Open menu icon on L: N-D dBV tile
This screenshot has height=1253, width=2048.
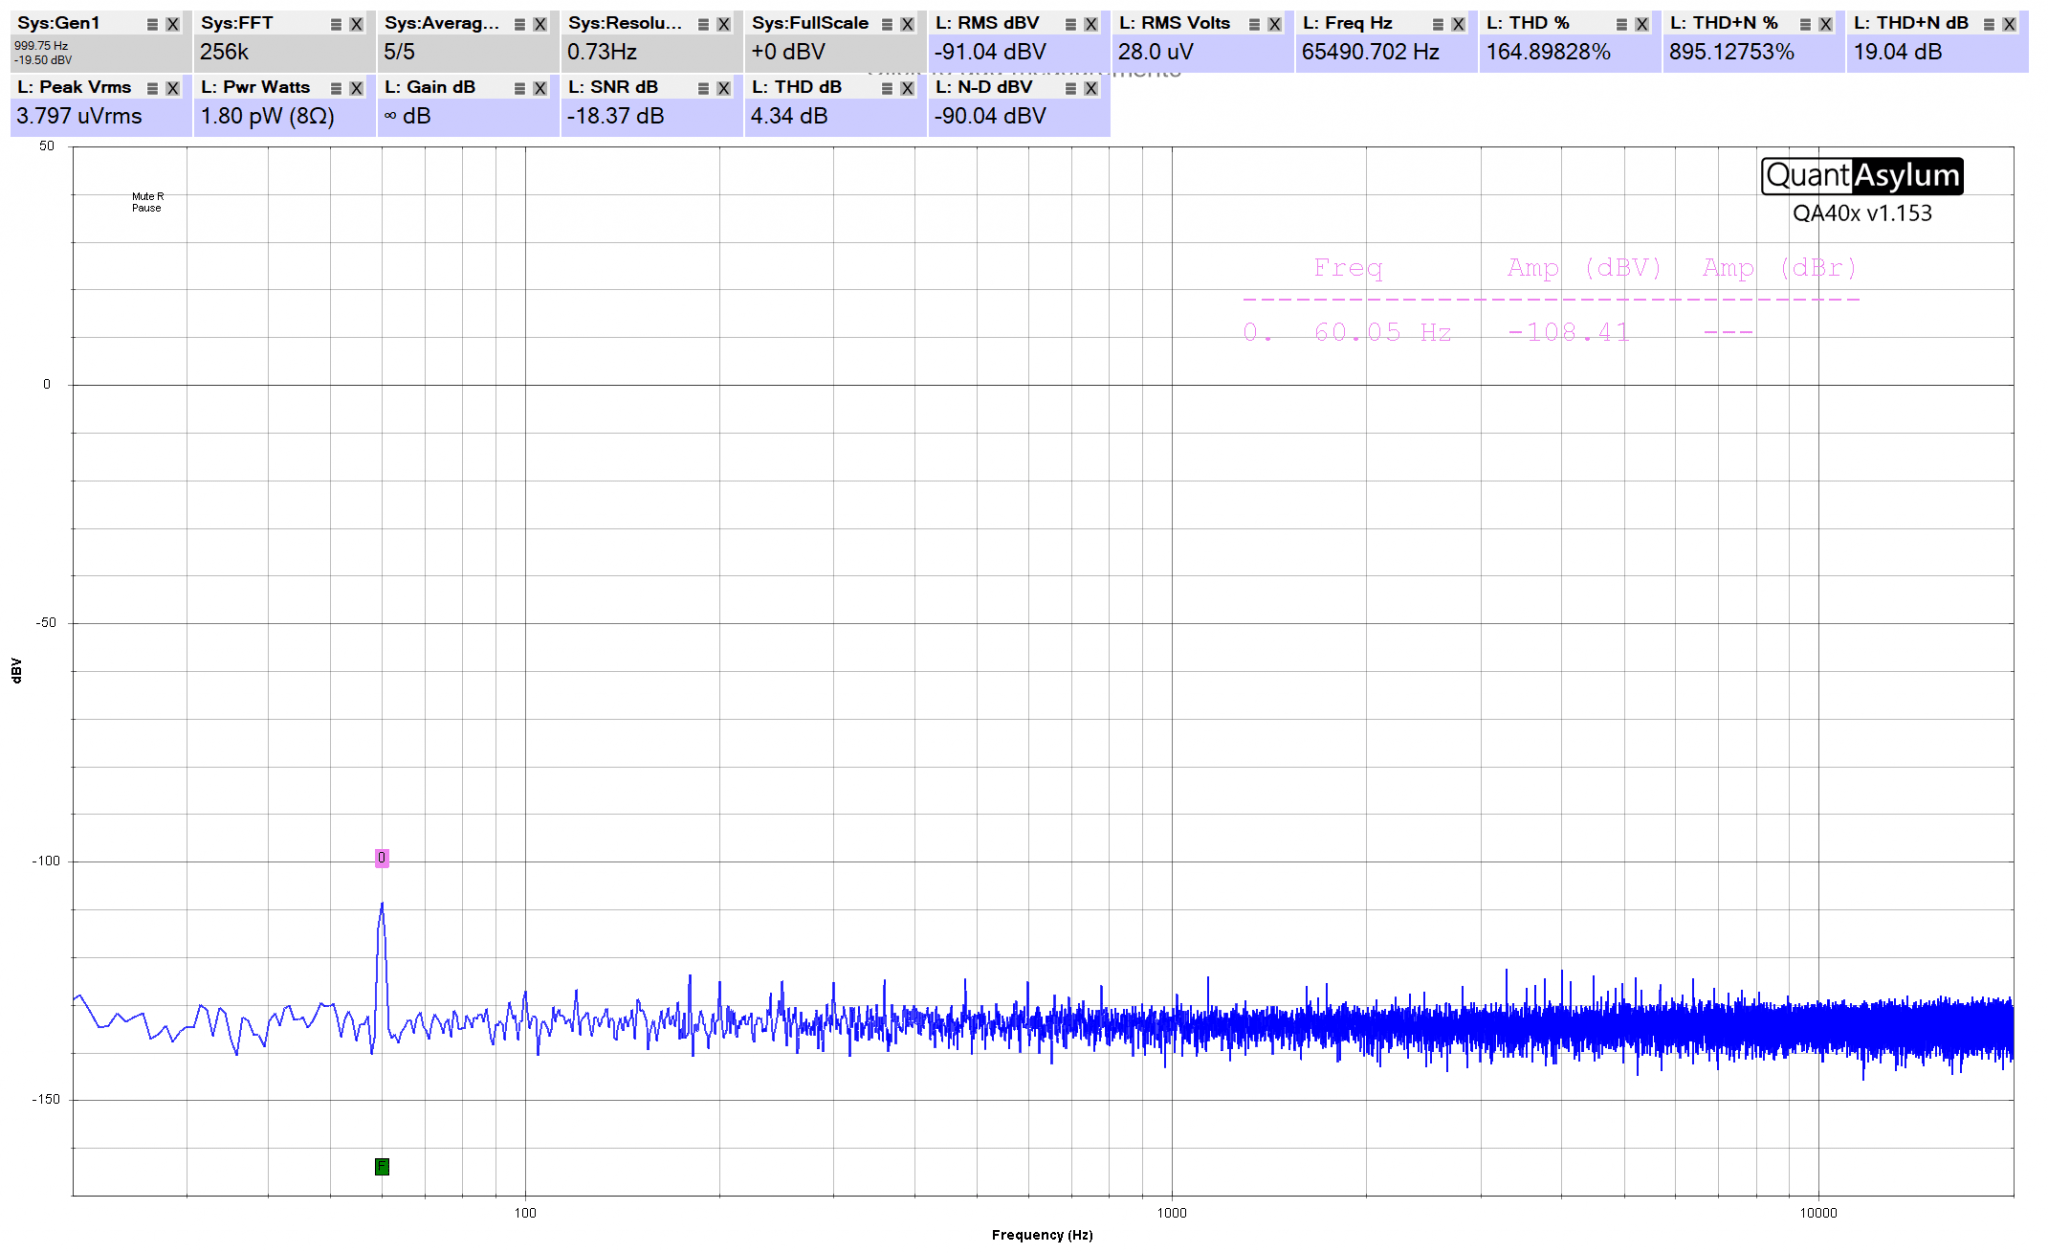coord(1071,88)
